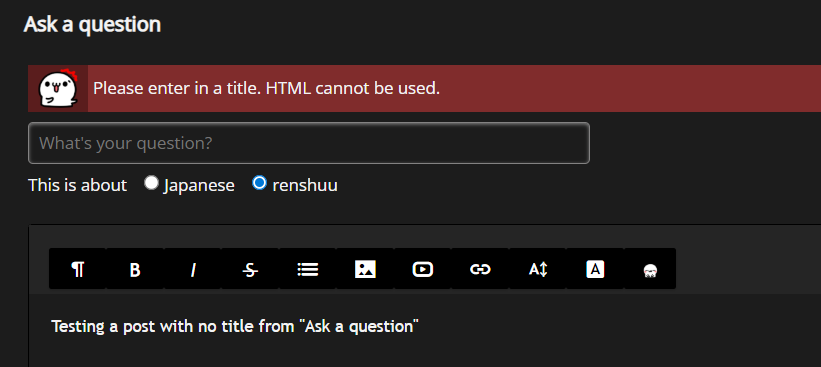Click the "This is about" label
Screen dimensions: 821x367
click(x=77, y=185)
